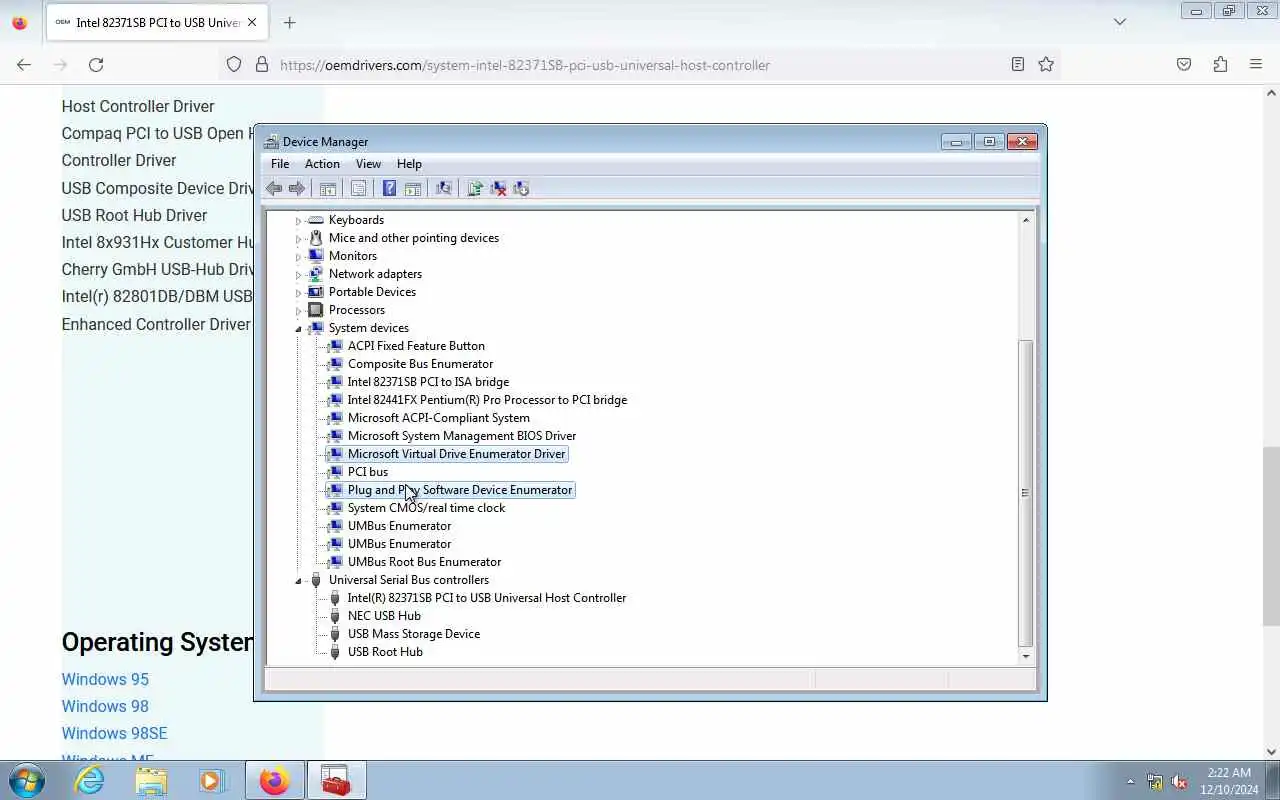The image size is (1280, 800).
Task: Click the blue Help question-mark toolbar icon
Action: [x=389, y=188]
